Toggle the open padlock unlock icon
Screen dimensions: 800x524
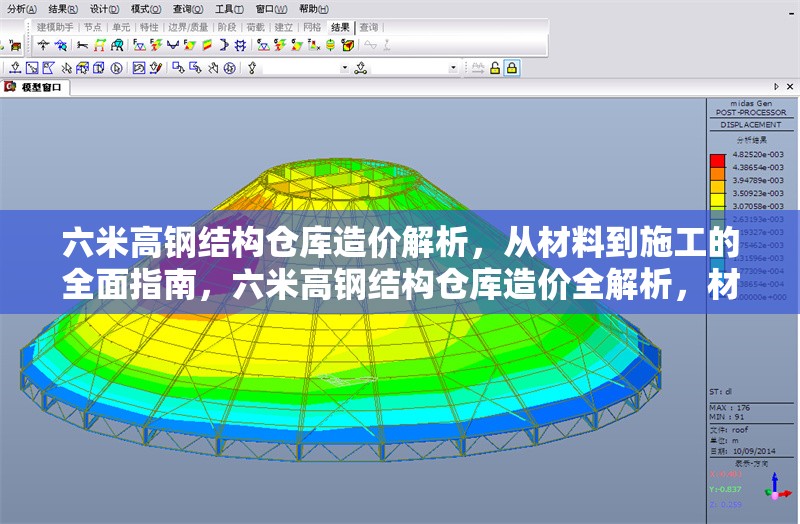click(x=495, y=68)
